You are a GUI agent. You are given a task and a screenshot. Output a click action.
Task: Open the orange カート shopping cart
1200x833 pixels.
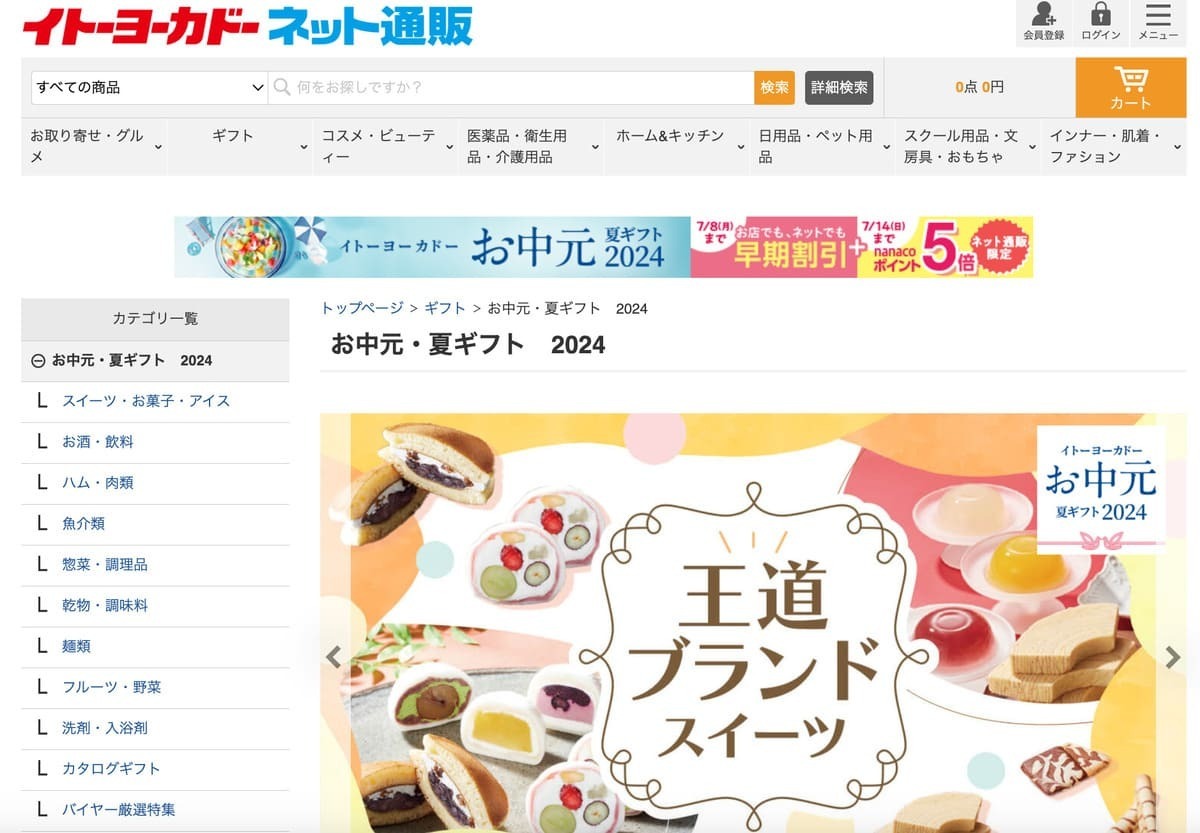click(1131, 87)
